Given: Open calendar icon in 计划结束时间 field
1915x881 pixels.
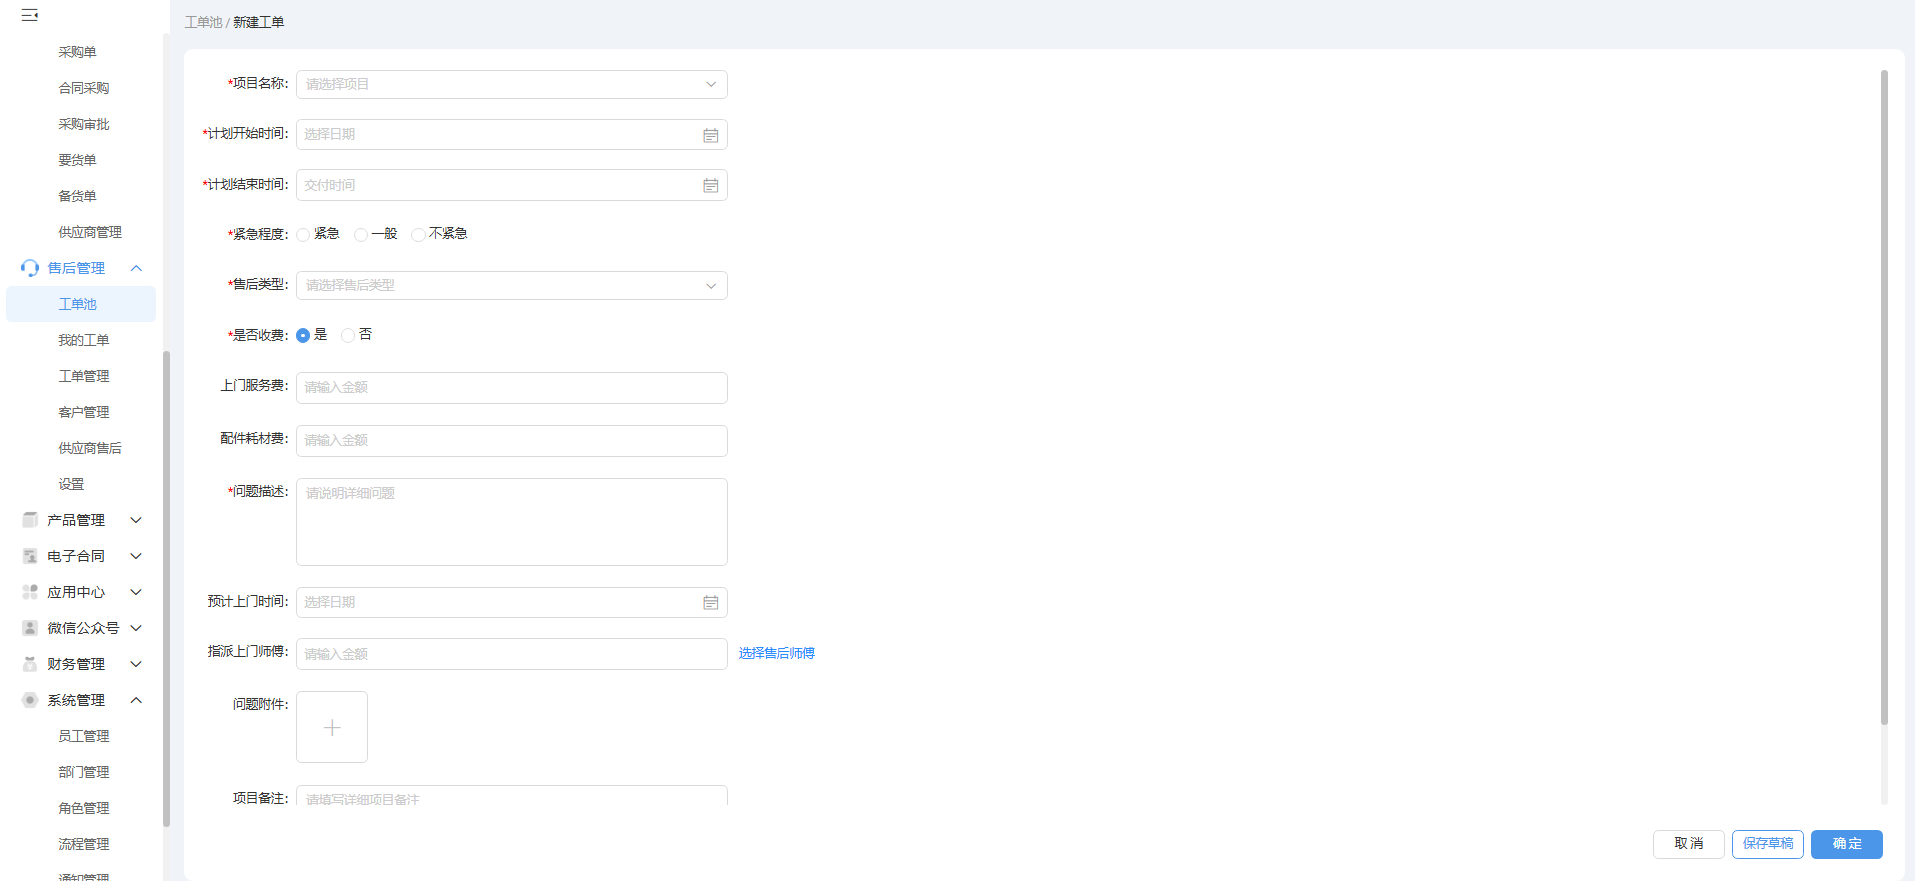Looking at the screenshot, I should tap(711, 185).
